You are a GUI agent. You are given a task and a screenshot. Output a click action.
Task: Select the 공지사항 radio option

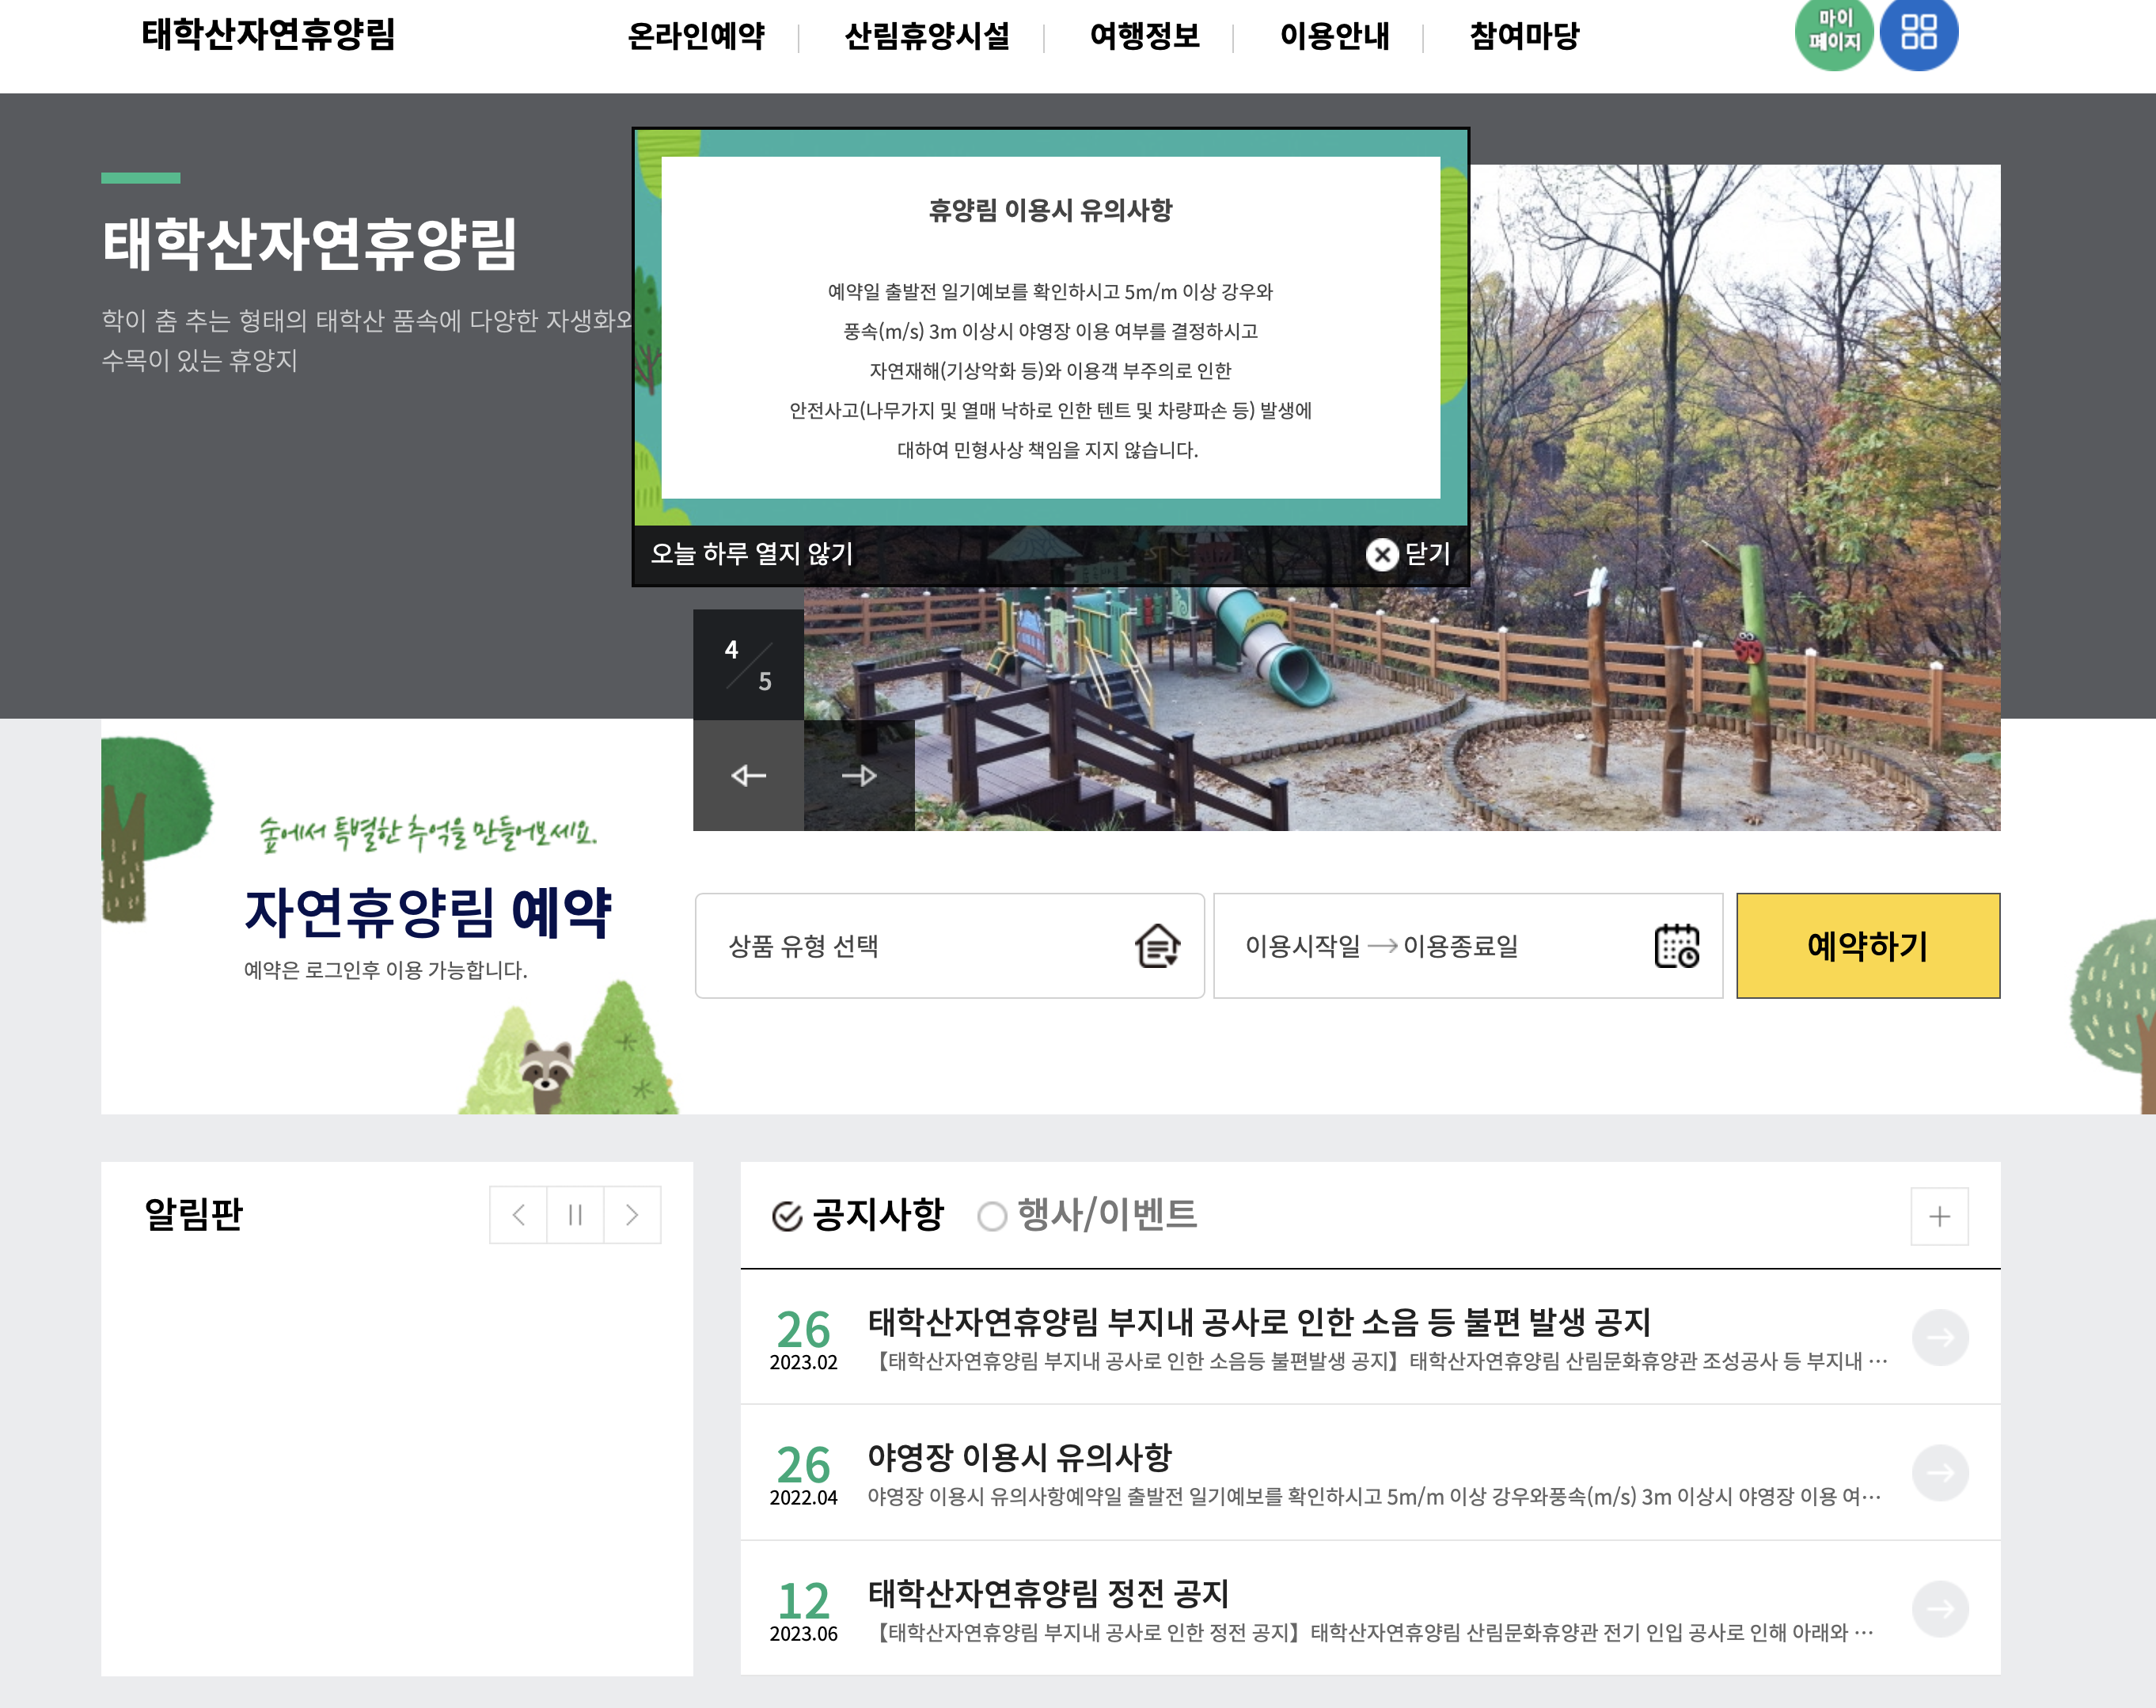click(x=787, y=1216)
